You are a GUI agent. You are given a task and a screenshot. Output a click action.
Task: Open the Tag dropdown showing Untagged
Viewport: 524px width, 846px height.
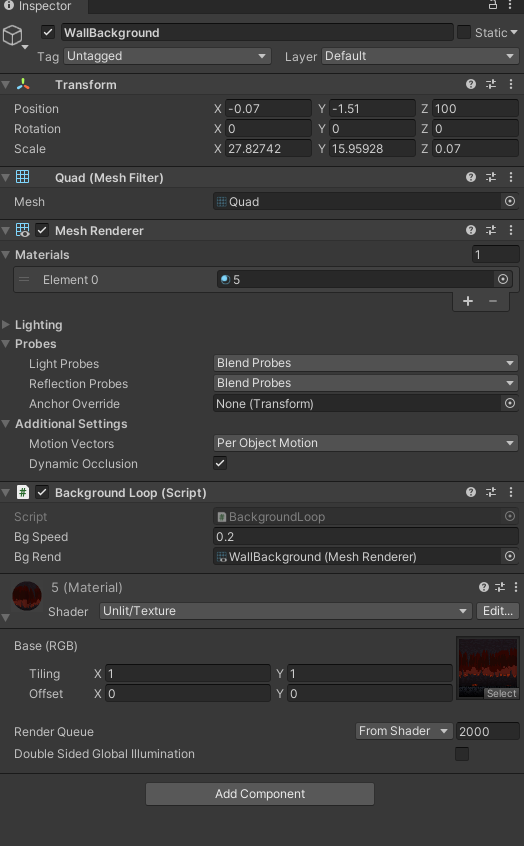(x=167, y=56)
